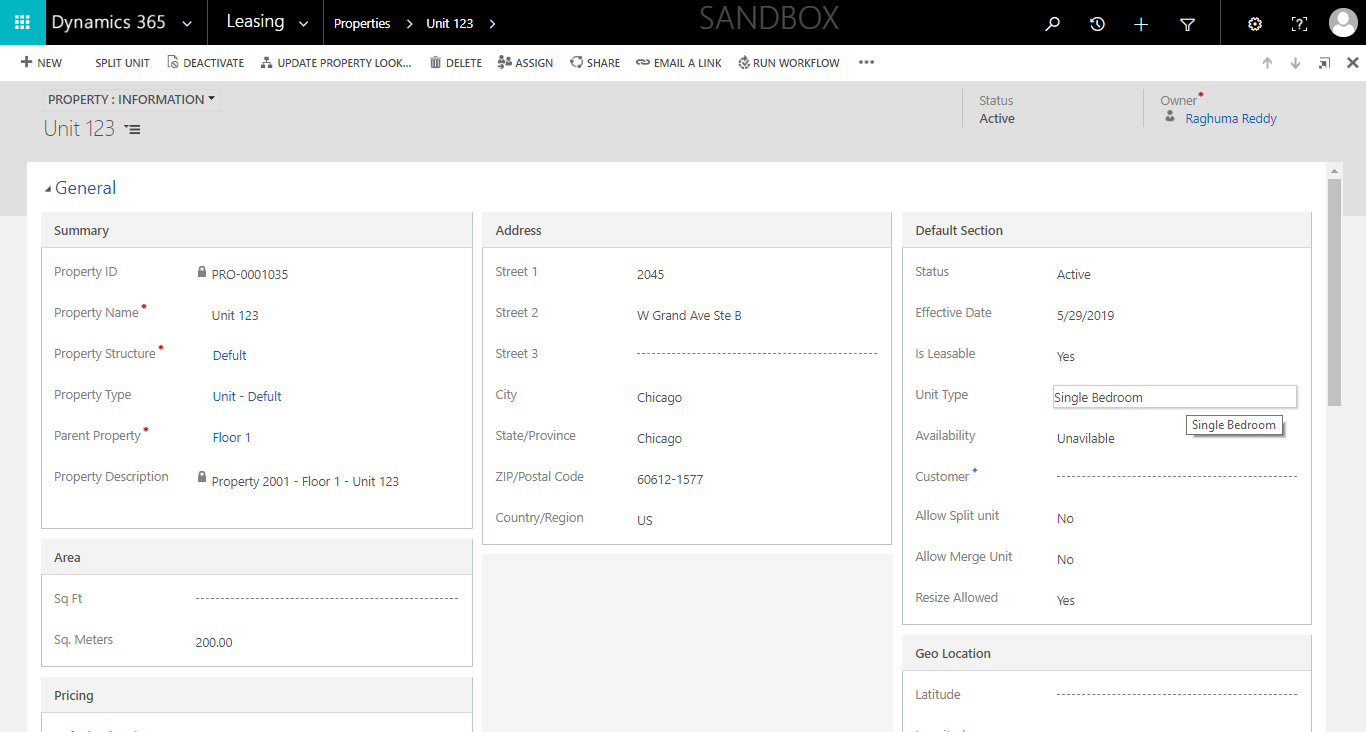Click the vertical scrollbar on the form
The width and height of the screenshot is (1366, 732).
point(1334,292)
